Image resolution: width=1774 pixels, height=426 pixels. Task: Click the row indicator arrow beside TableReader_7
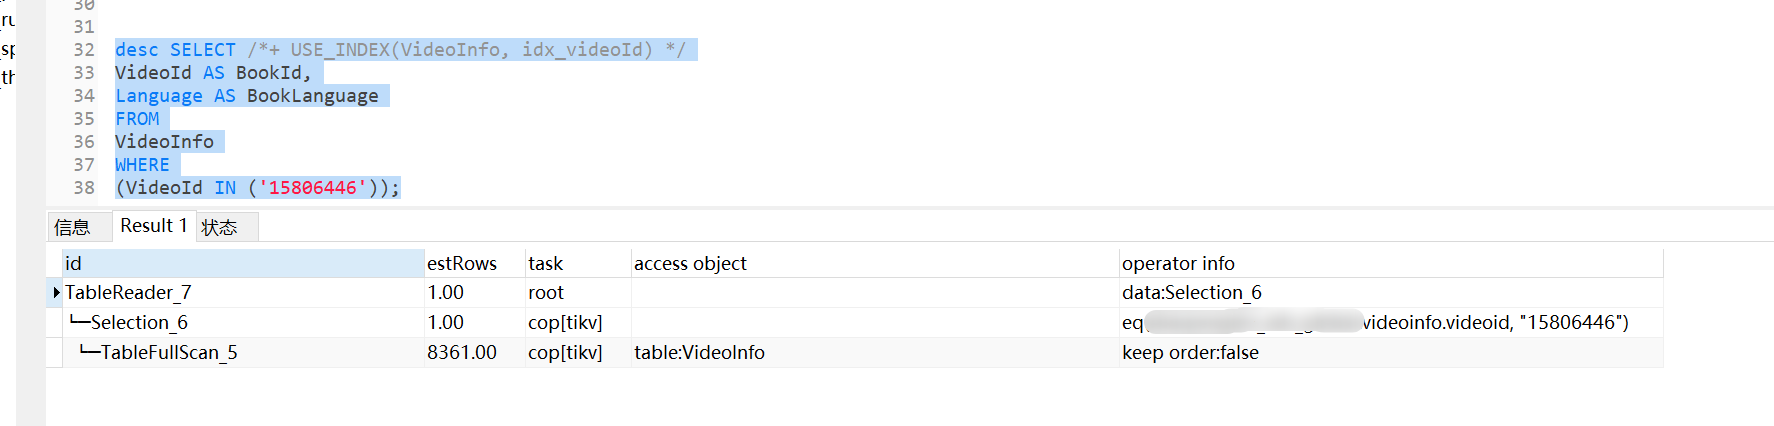56,292
